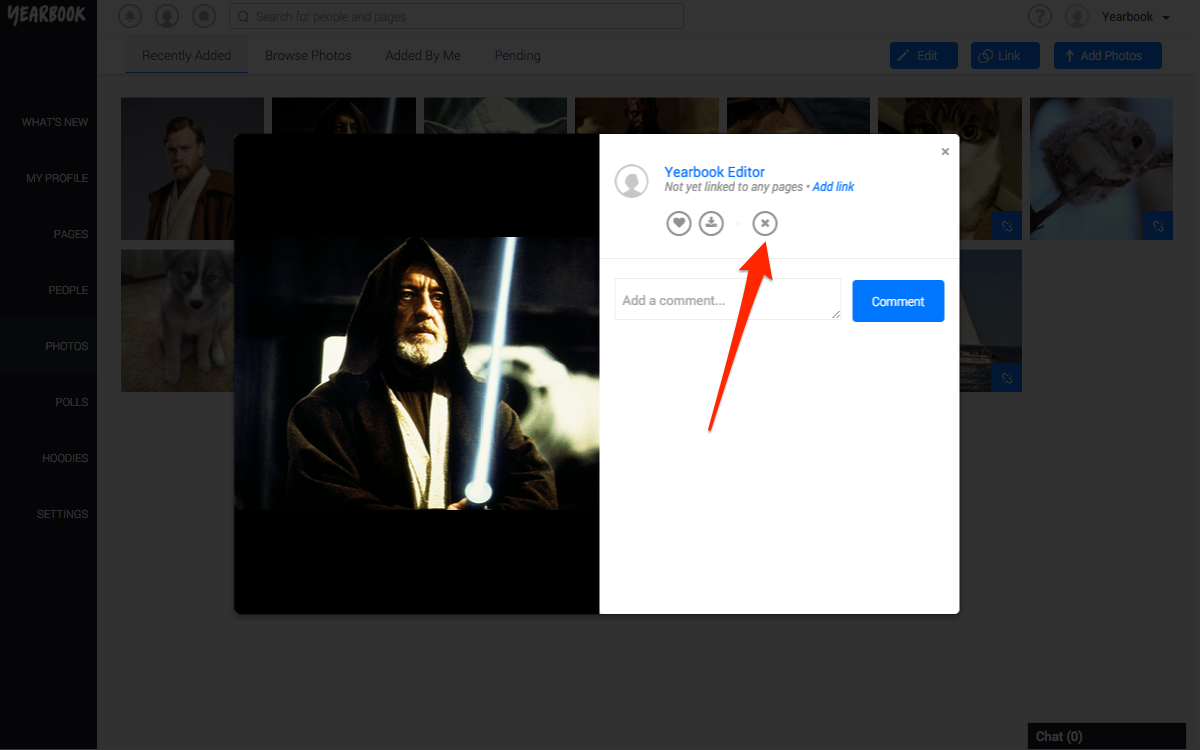1200x750 pixels.
Task: Click the blue Comment button
Action: [x=898, y=301]
